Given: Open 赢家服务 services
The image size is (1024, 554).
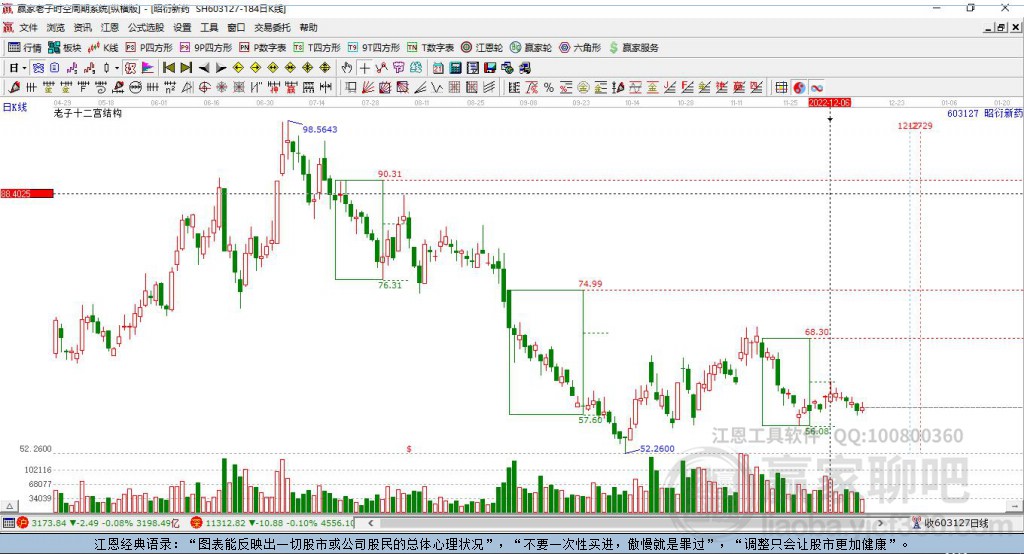Looking at the screenshot, I should click(634, 48).
